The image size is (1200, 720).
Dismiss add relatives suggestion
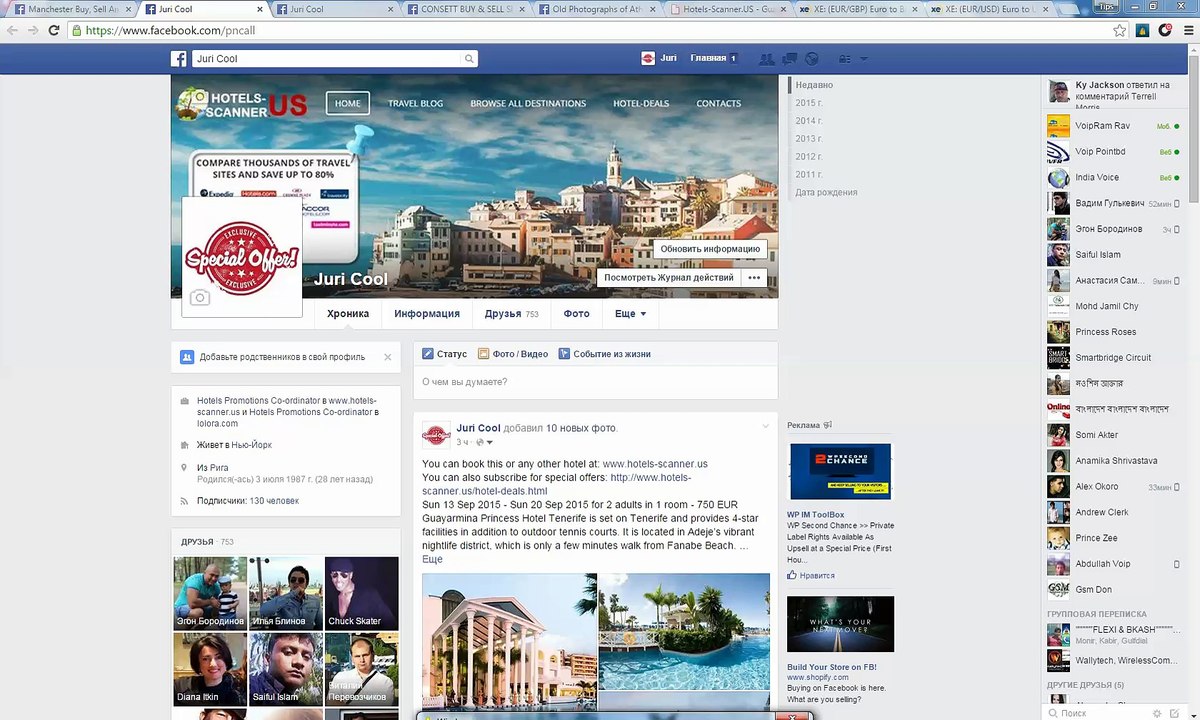(388, 357)
